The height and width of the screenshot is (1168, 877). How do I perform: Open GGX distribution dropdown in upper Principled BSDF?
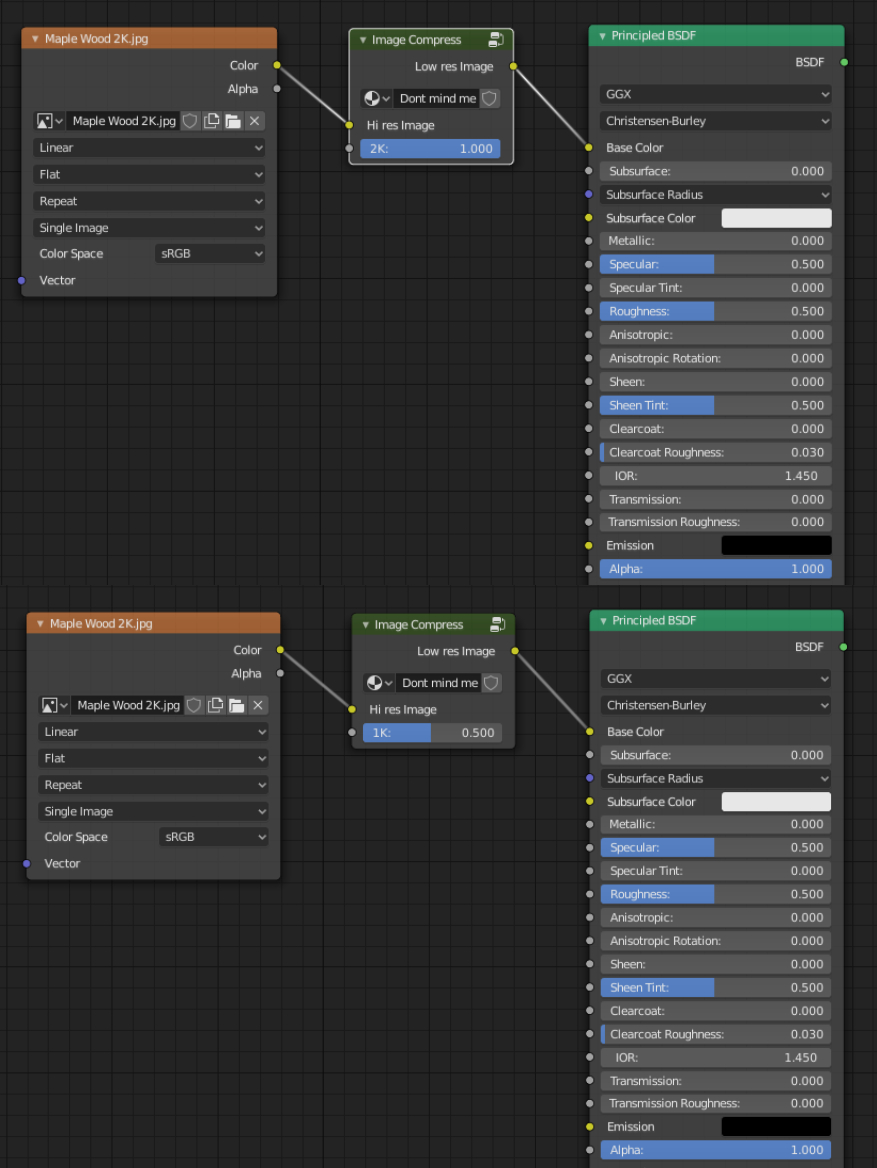715,94
